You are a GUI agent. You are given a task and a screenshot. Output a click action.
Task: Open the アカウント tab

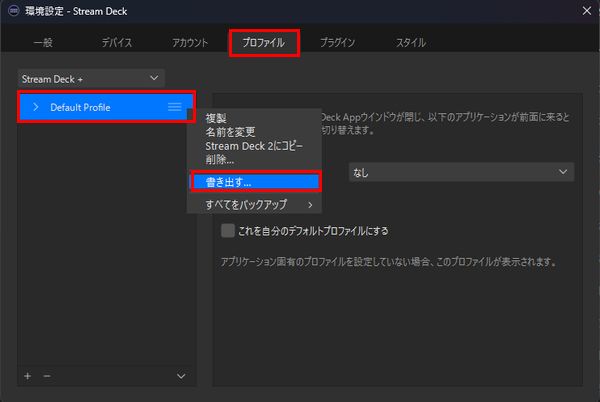pos(190,42)
